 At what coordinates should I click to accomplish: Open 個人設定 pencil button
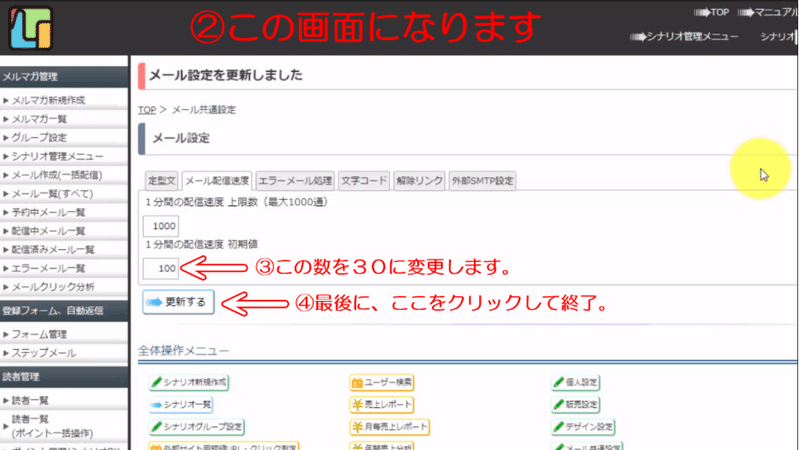[576, 382]
